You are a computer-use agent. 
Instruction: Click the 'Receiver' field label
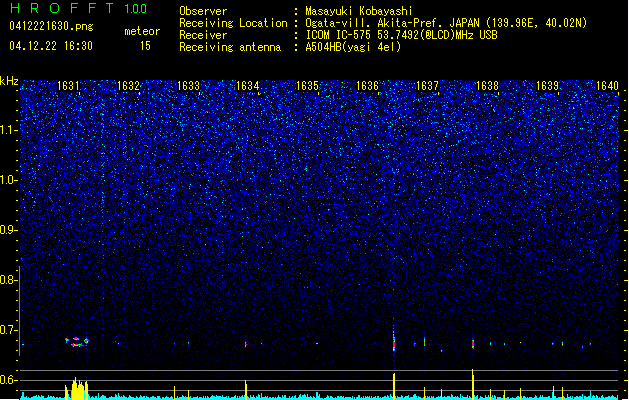point(203,35)
